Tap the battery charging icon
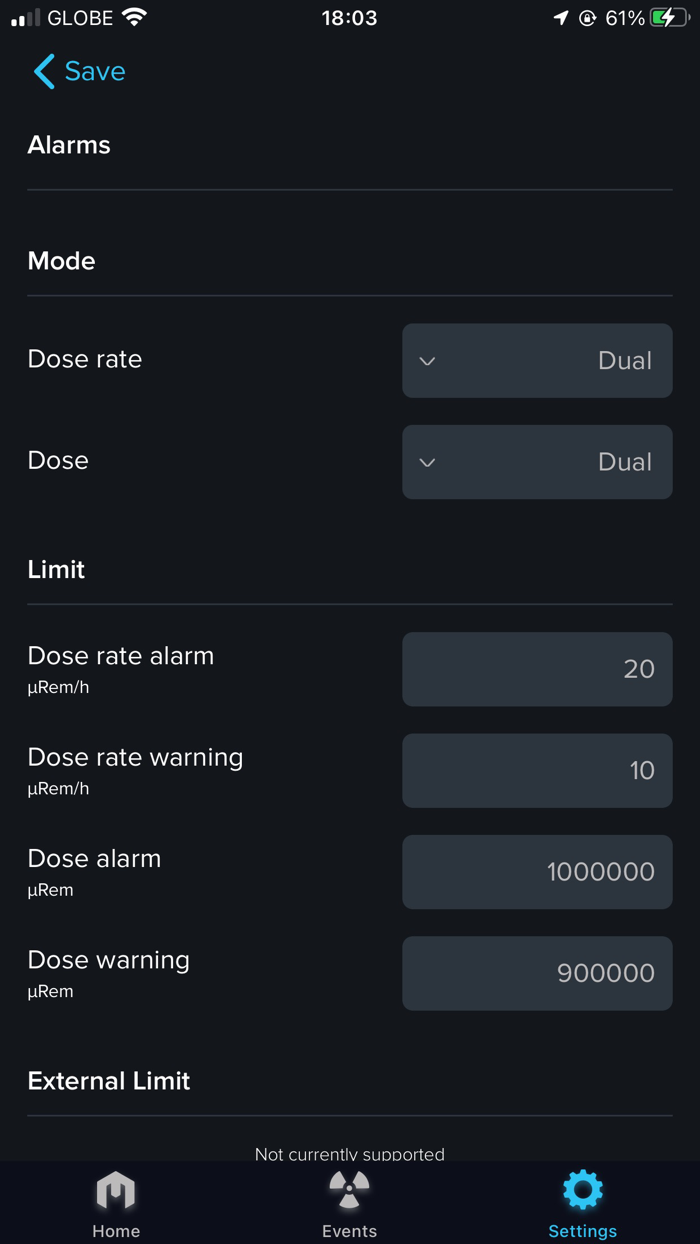 [x=669, y=18]
